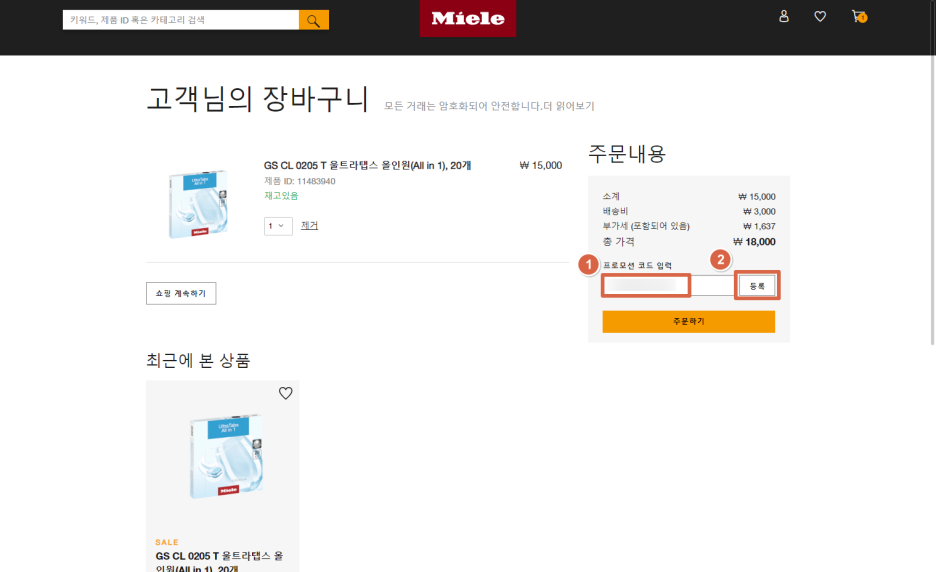This screenshot has width=936, height=572.
Task: Click the 부가세 ₩ 1,637 value
Action: click(x=759, y=226)
